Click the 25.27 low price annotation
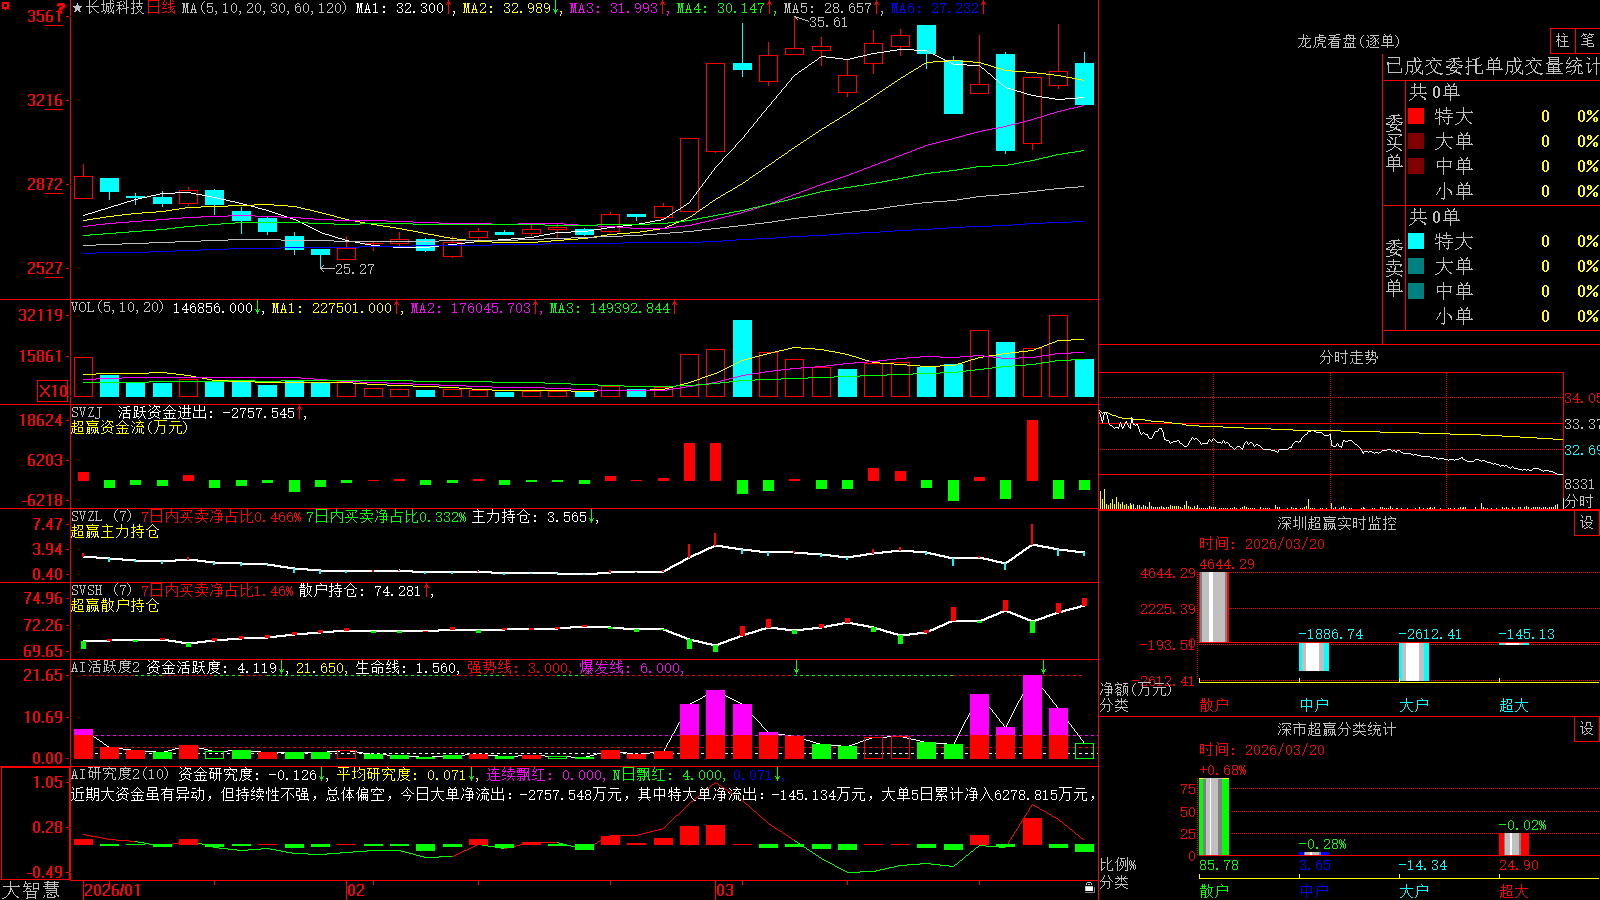This screenshot has height=900, width=1600. tap(355, 269)
